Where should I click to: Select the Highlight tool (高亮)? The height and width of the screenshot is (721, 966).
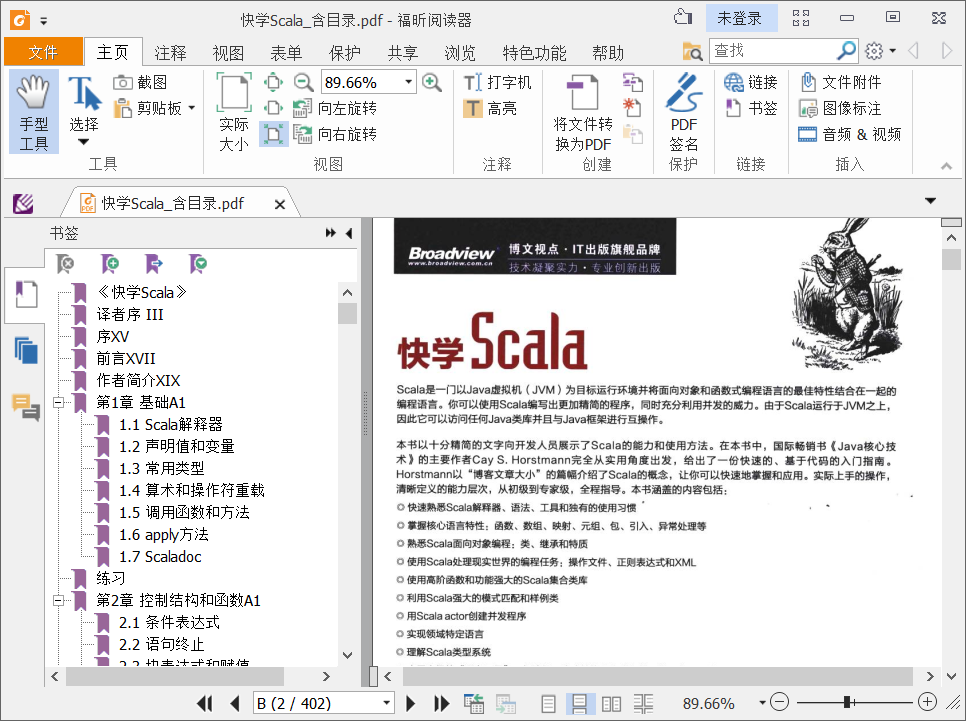pos(490,108)
